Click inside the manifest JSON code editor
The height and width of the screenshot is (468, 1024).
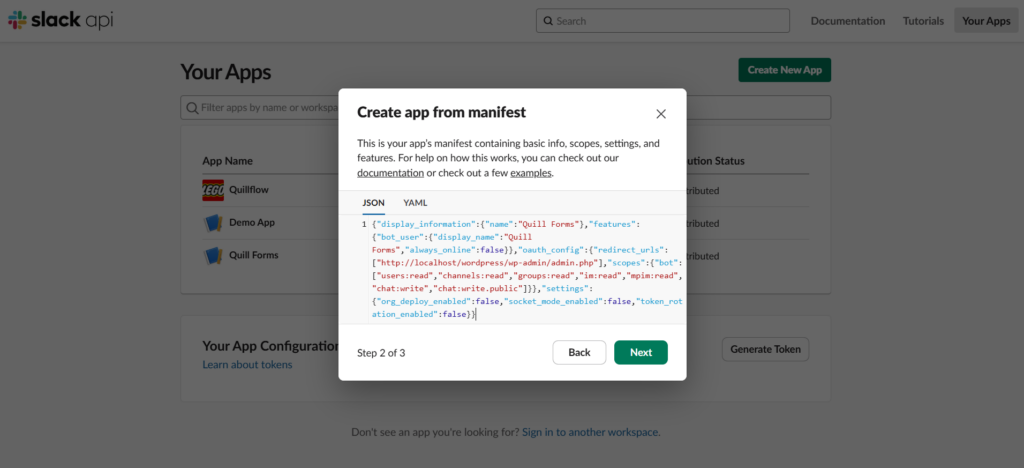[x=513, y=269]
